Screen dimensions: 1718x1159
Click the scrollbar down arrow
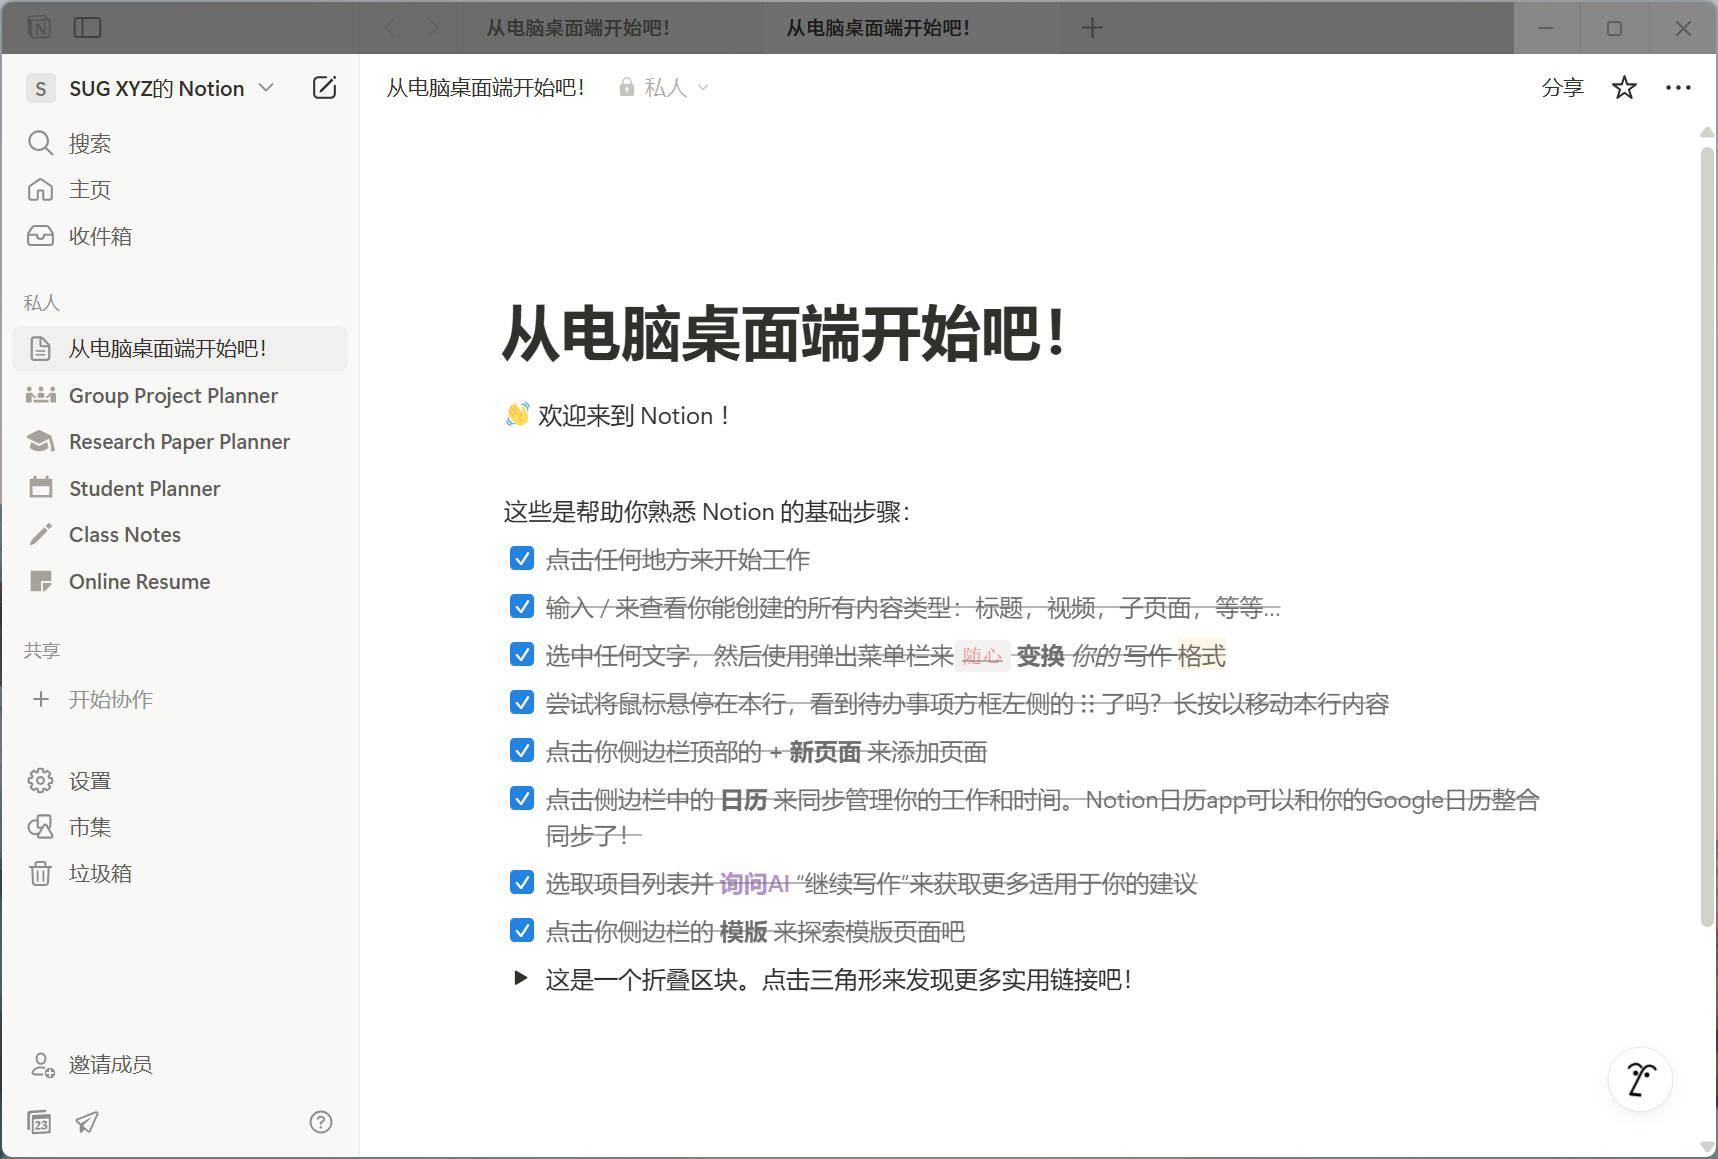point(1707,1147)
